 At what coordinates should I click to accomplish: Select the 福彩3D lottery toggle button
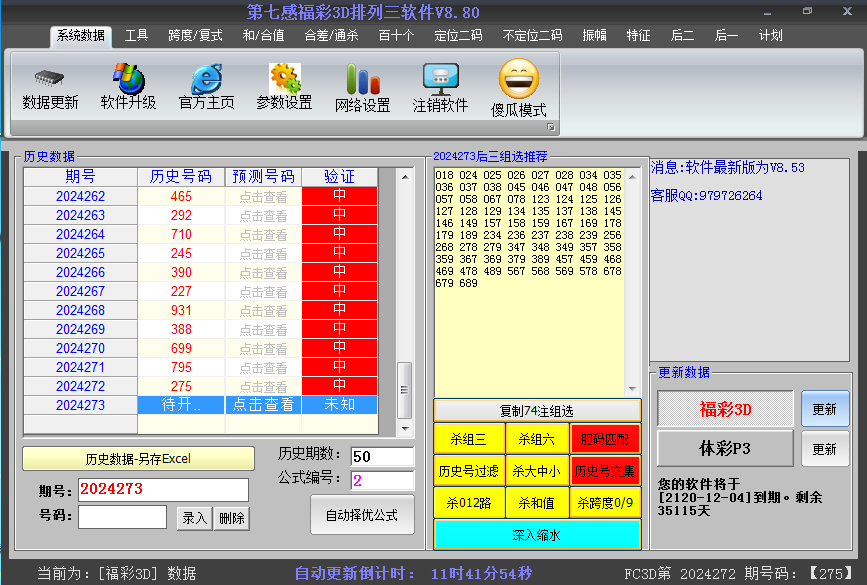coord(725,410)
